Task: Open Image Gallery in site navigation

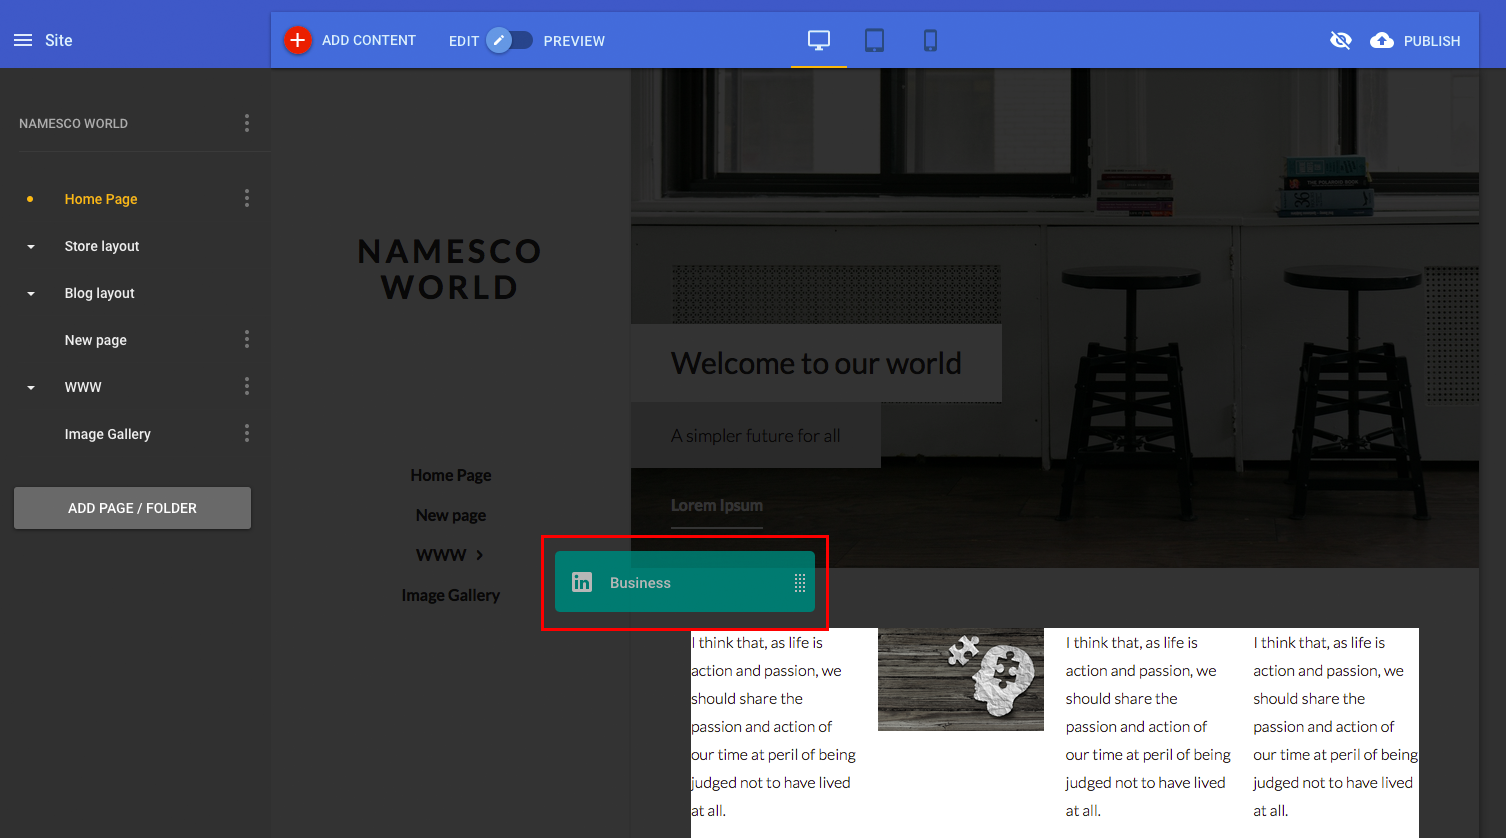Action: [451, 595]
